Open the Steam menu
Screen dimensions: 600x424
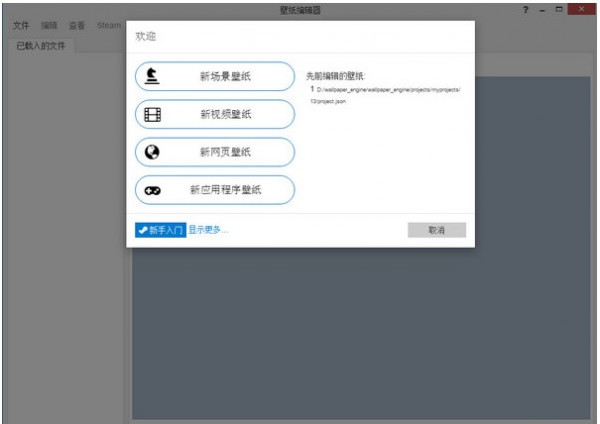[108, 25]
